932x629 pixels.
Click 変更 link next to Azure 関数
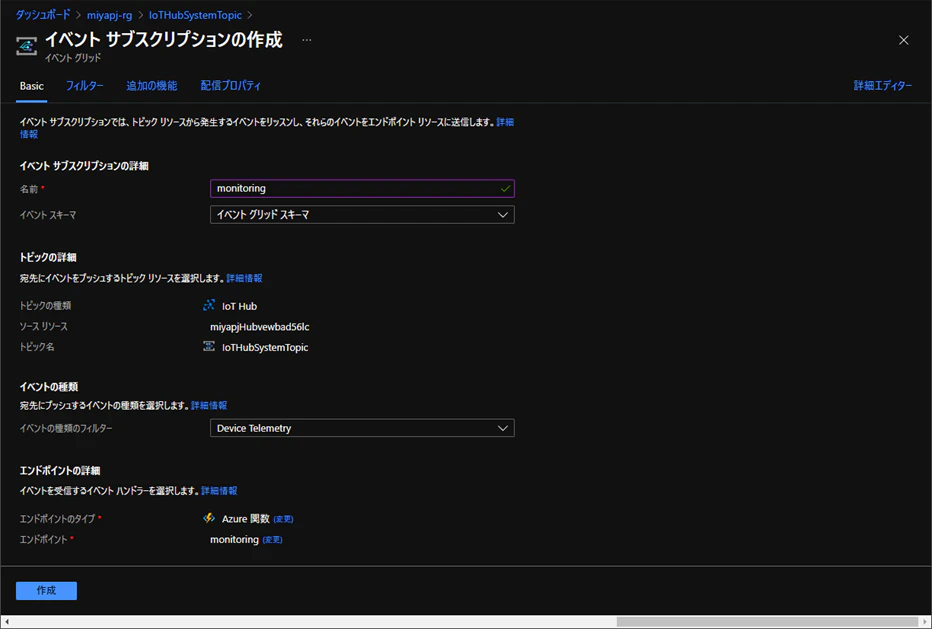284,519
